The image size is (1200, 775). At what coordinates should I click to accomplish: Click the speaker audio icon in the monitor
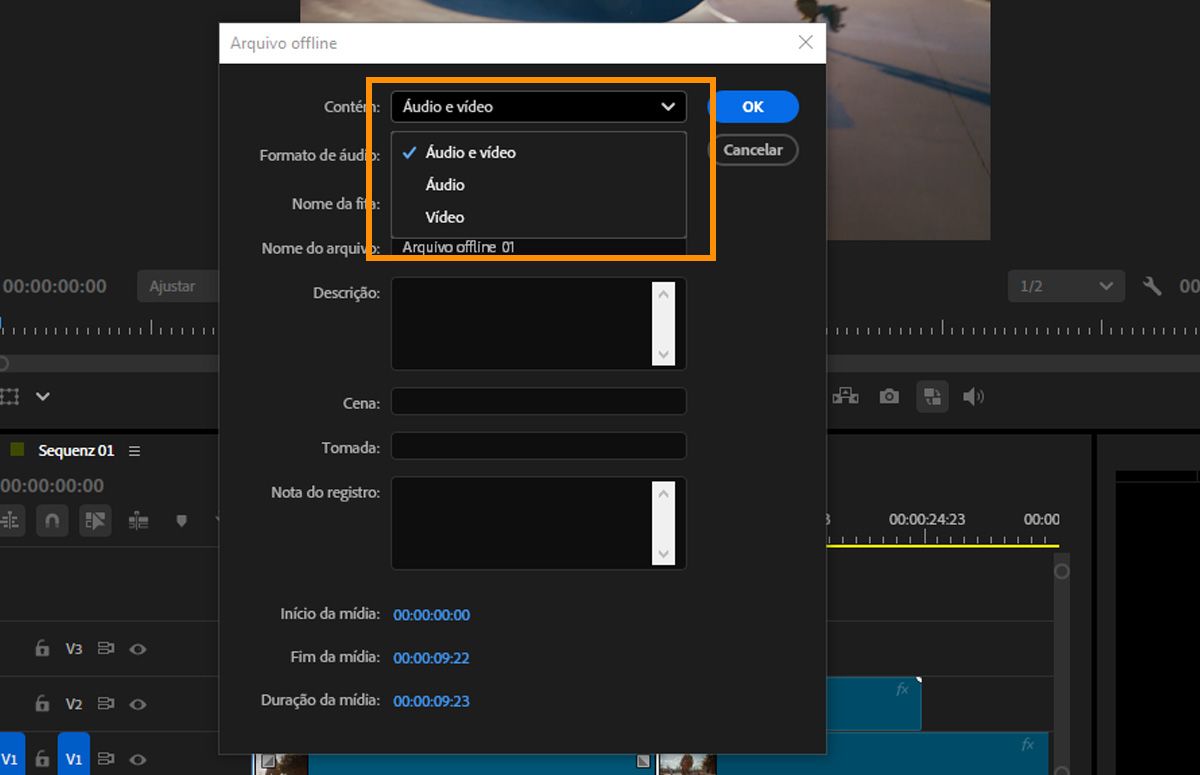click(x=974, y=397)
